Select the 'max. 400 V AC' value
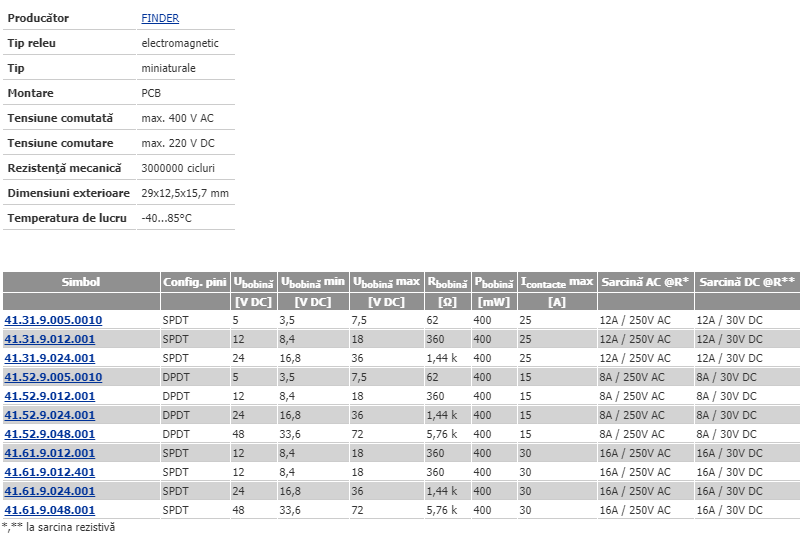 (x=178, y=118)
